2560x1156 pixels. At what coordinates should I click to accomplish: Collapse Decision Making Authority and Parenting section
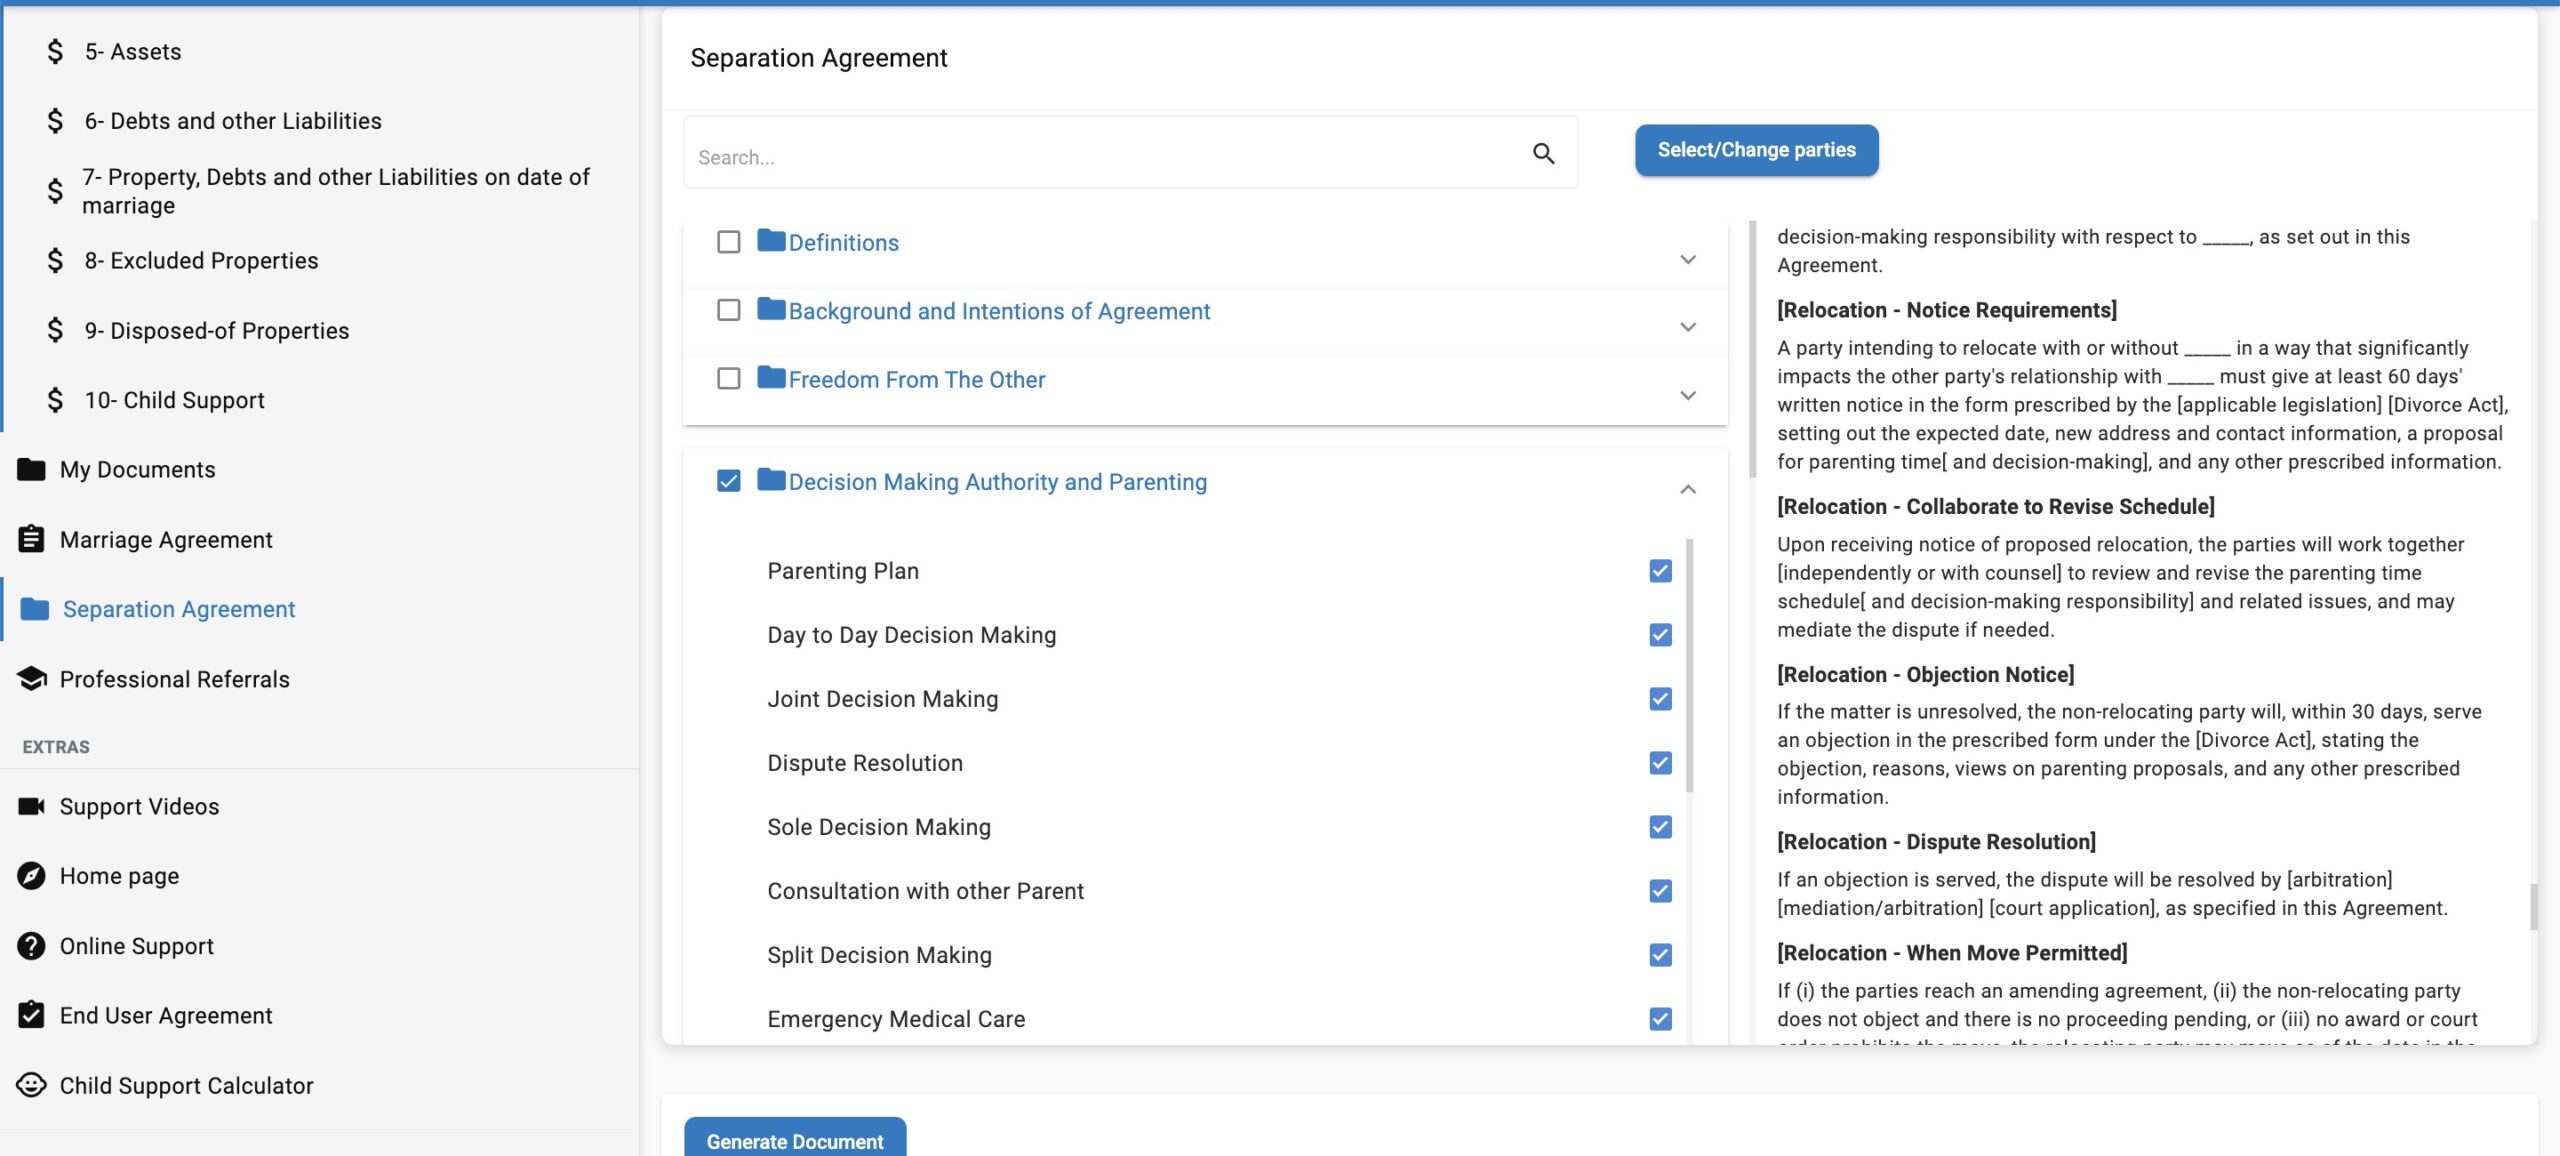pos(1688,489)
